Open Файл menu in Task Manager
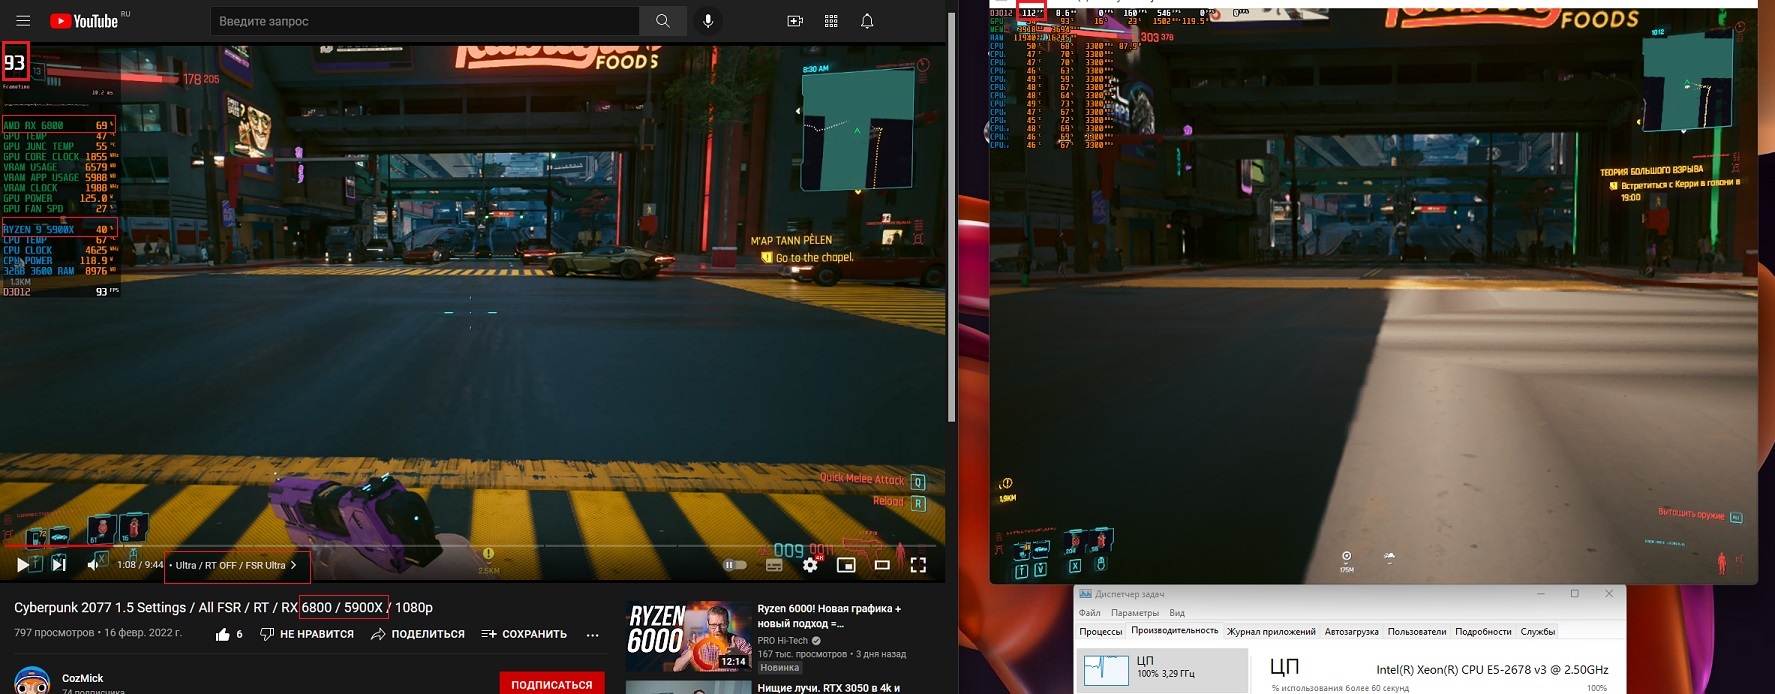The image size is (1775, 694). click(1090, 613)
